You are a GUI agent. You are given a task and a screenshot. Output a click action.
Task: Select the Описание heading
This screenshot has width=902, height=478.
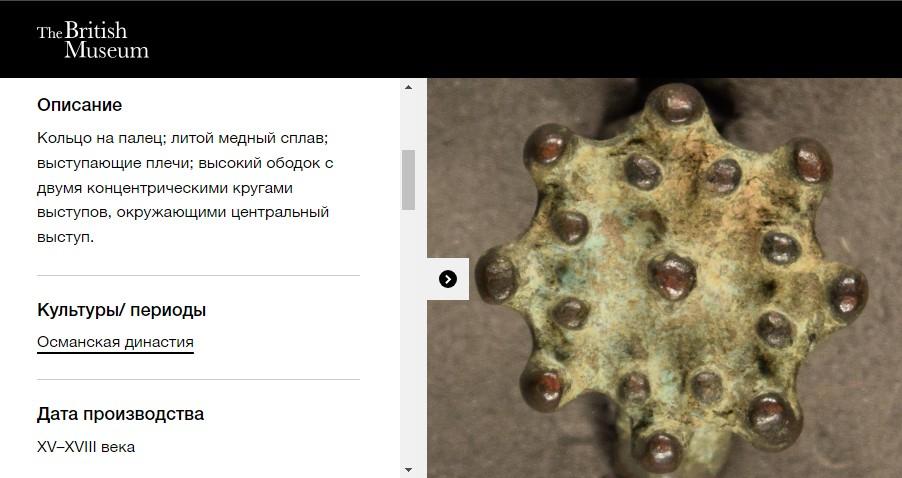[79, 105]
